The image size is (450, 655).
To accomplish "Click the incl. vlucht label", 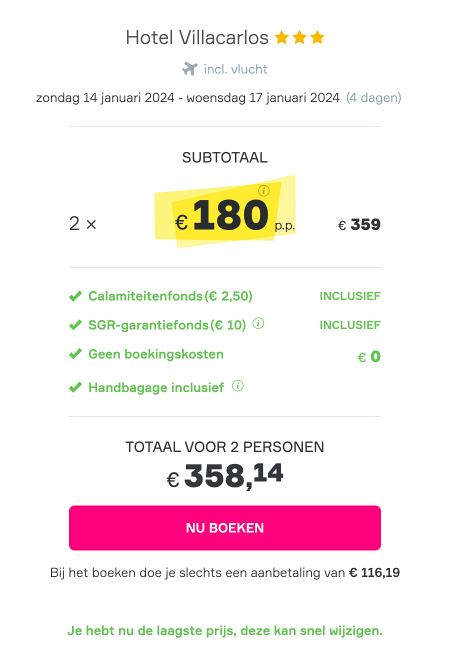I will click(235, 69).
